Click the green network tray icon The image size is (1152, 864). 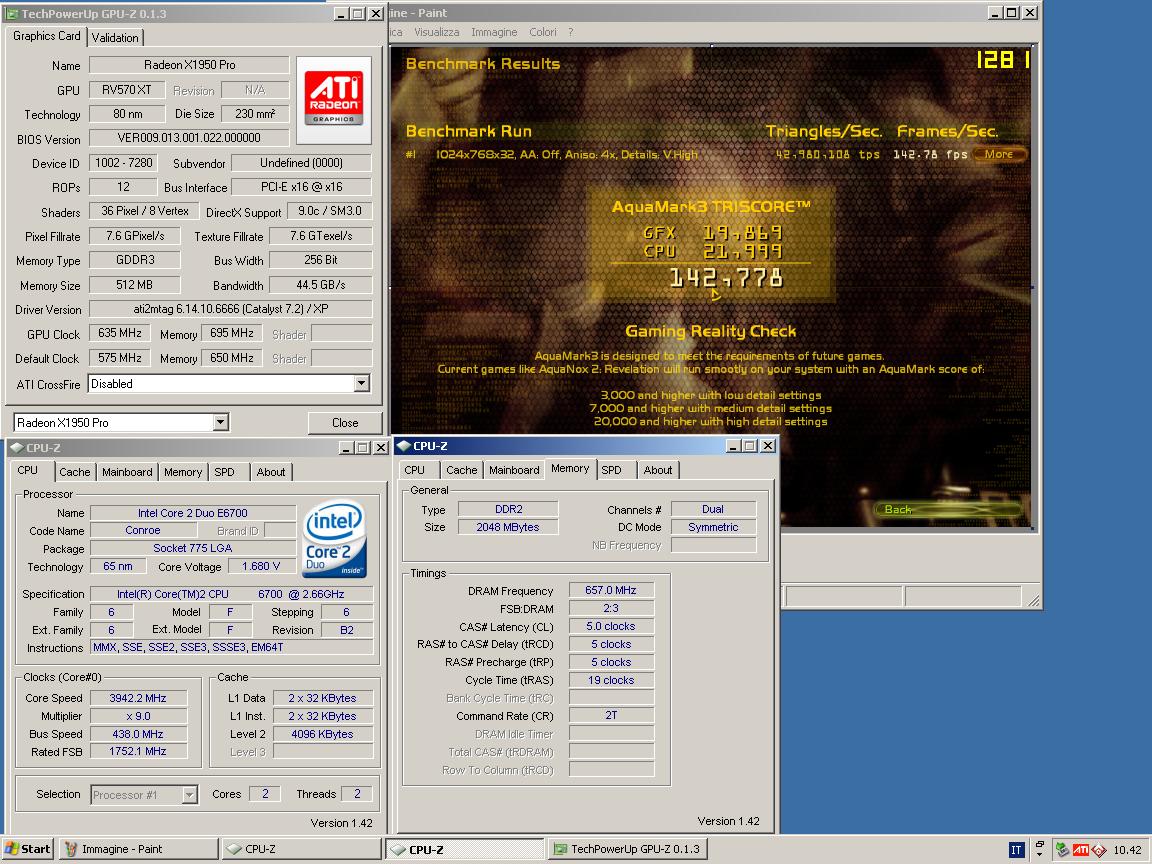tap(1062, 850)
